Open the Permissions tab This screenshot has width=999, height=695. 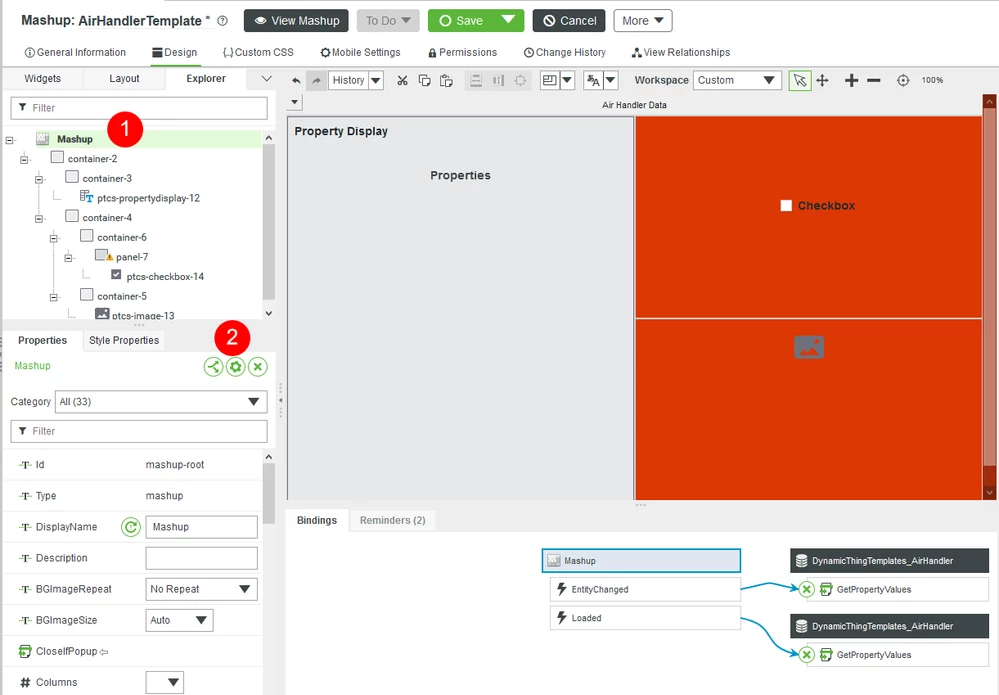click(463, 52)
